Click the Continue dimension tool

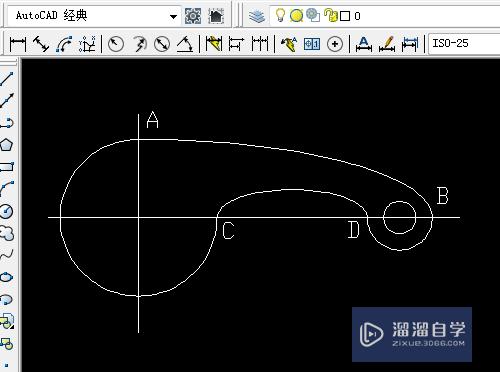point(260,44)
